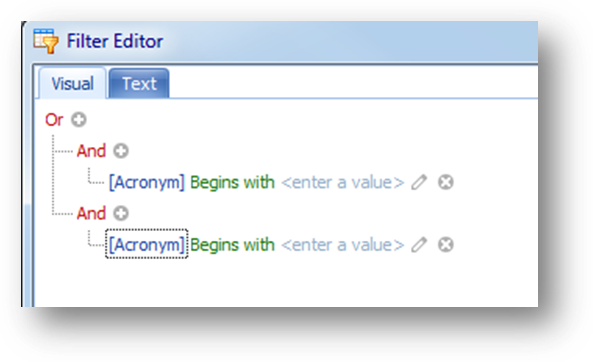Click the second condition's enter a value box

[343, 245]
